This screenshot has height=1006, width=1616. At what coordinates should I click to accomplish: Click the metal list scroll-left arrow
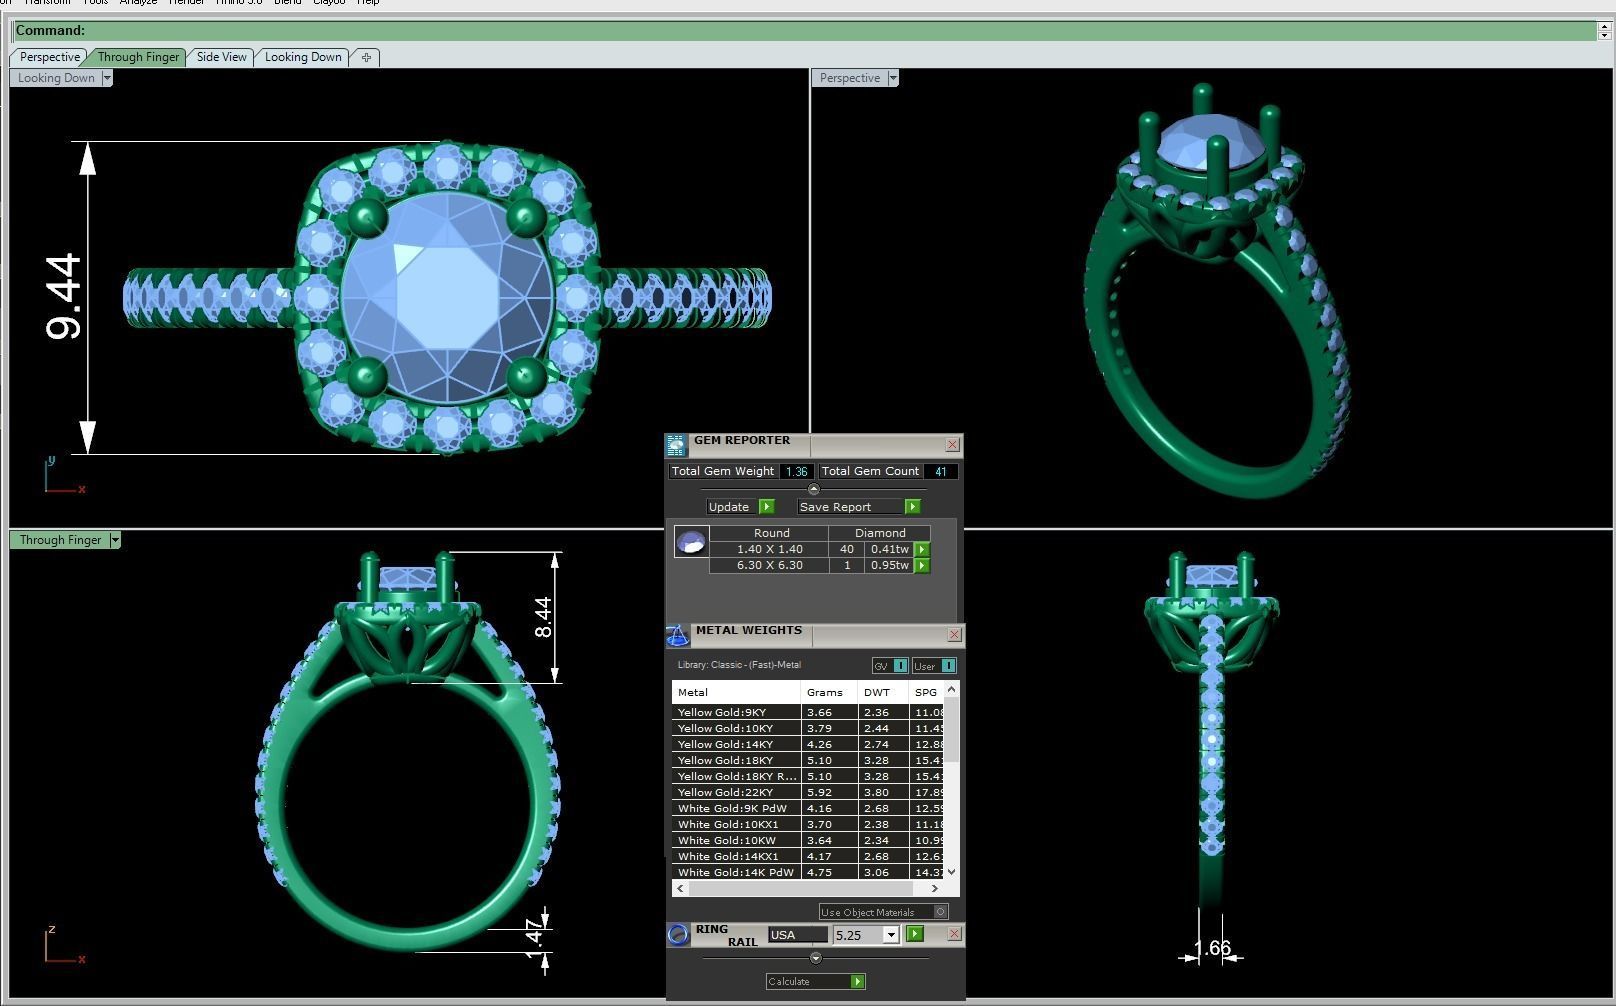tap(681, 888)
